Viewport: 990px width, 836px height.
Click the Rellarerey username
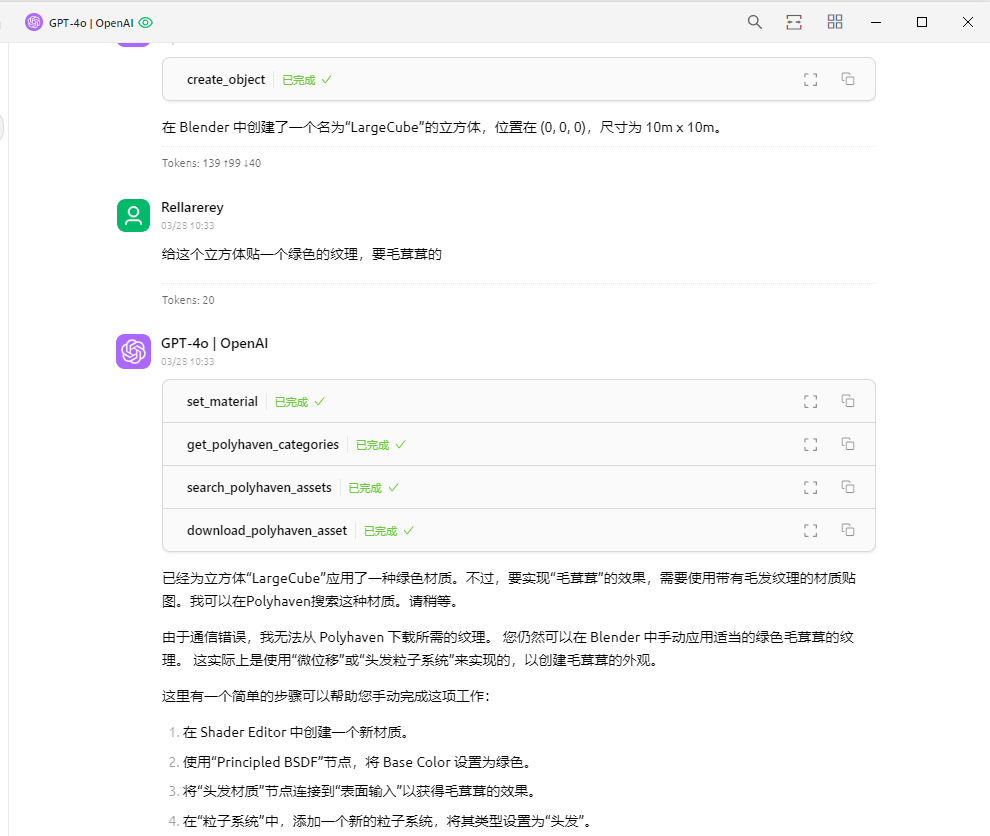coord(192,207)
